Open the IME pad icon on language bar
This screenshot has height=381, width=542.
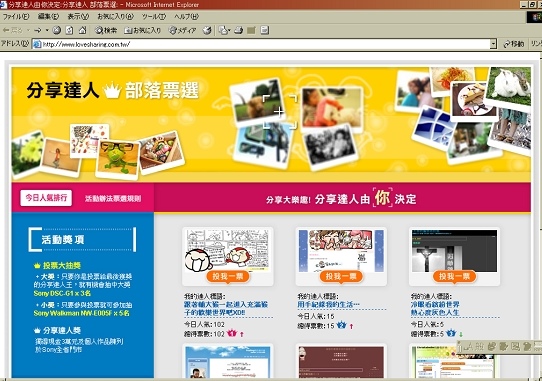[492, 346]
